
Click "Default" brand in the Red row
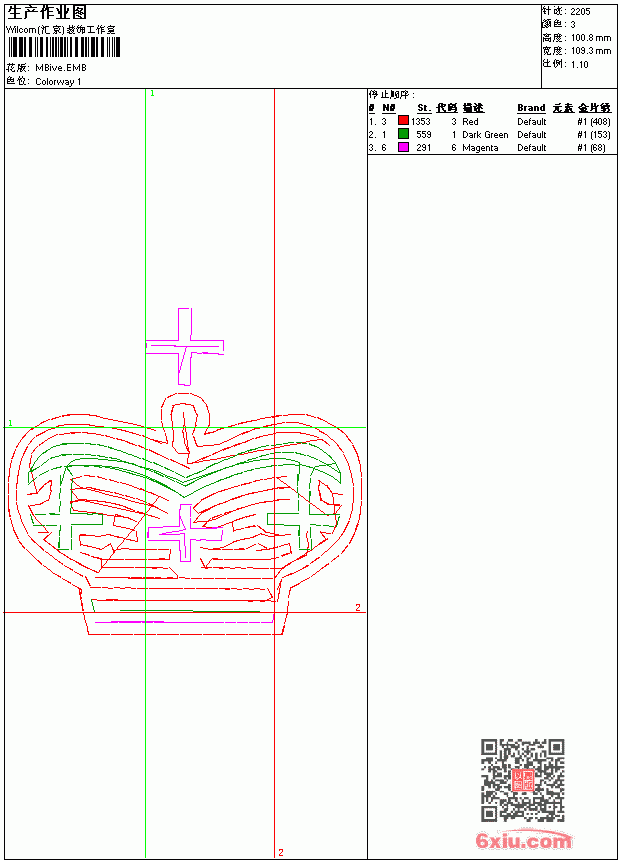tap(532, 122)
